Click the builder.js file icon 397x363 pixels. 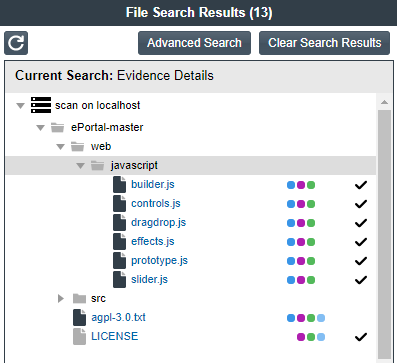[119, 185]
